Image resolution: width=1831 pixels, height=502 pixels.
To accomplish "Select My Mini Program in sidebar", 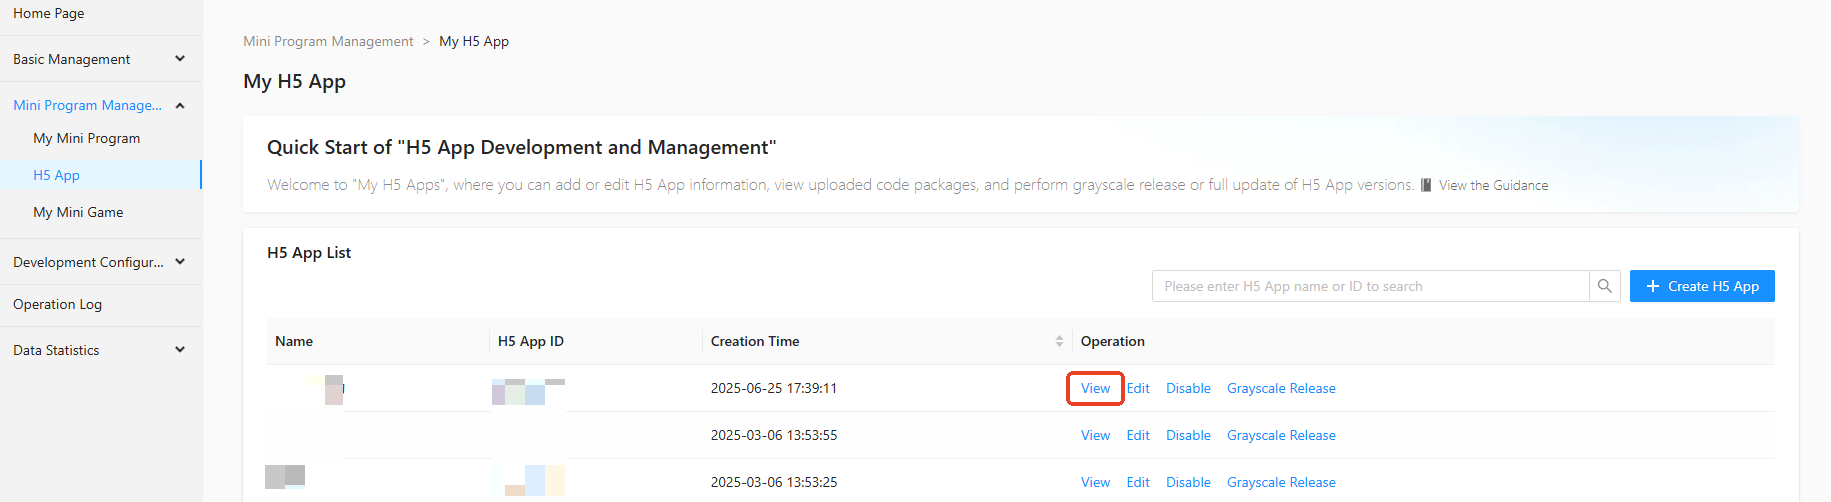I will click(x=86, y=138).
